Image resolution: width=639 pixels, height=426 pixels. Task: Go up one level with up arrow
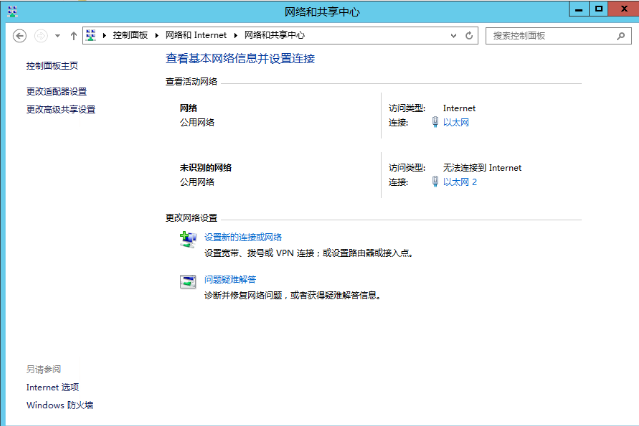tap(73, 36)
